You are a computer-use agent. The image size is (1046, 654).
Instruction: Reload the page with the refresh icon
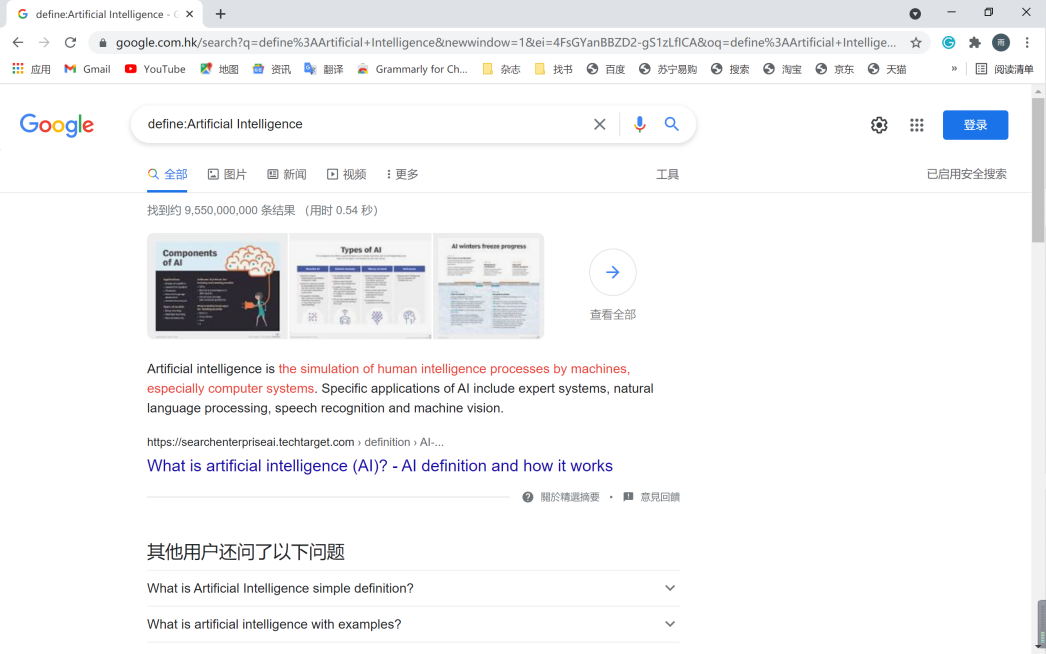[x=70, y=42]
